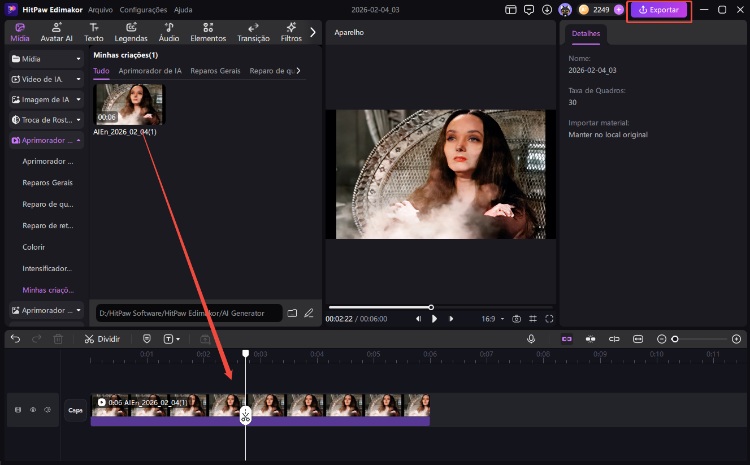Click the output folder path field

[x=188, y=313]
